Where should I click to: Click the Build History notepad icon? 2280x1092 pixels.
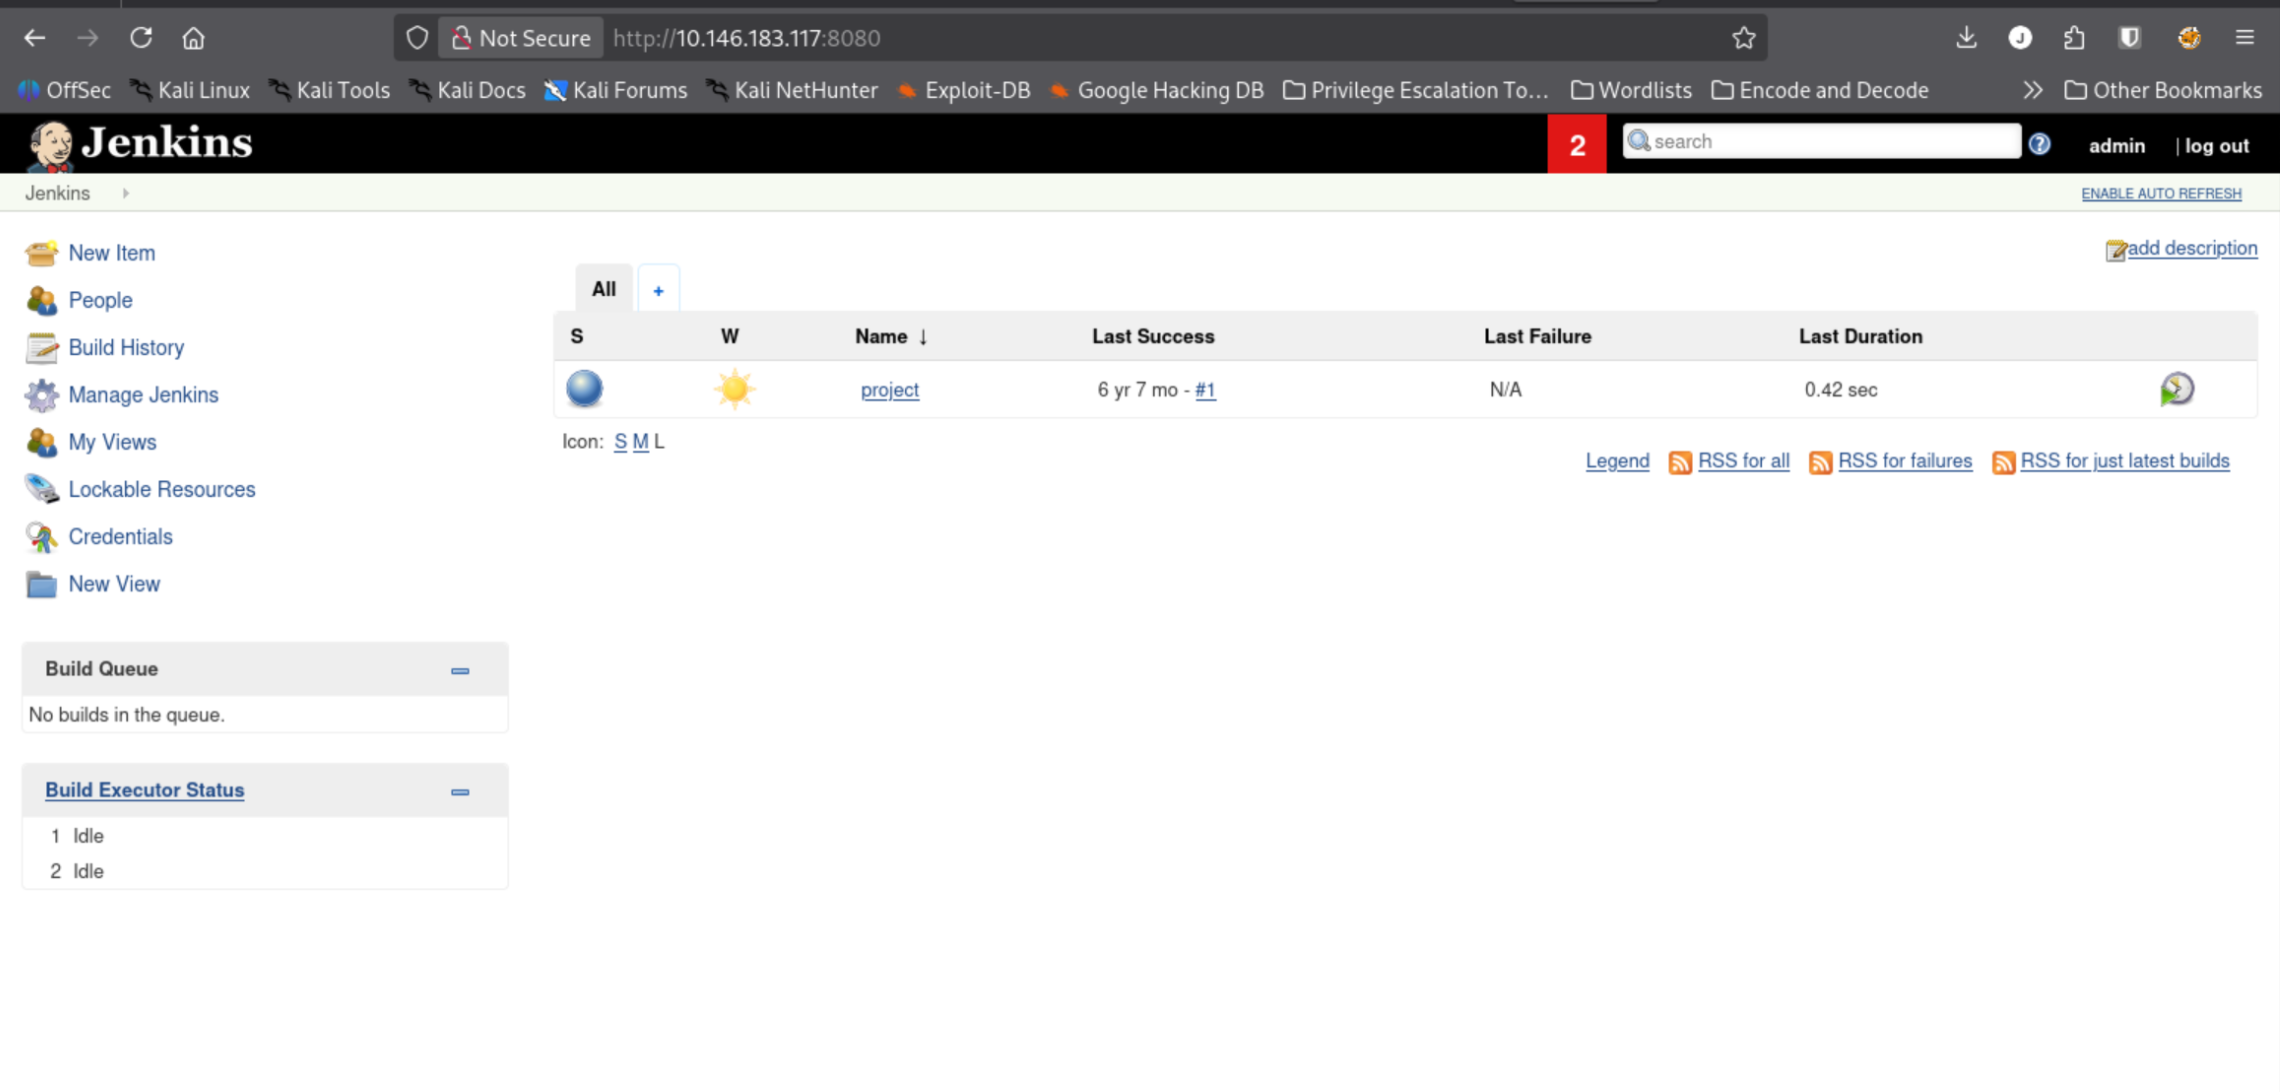pos(41,347)
